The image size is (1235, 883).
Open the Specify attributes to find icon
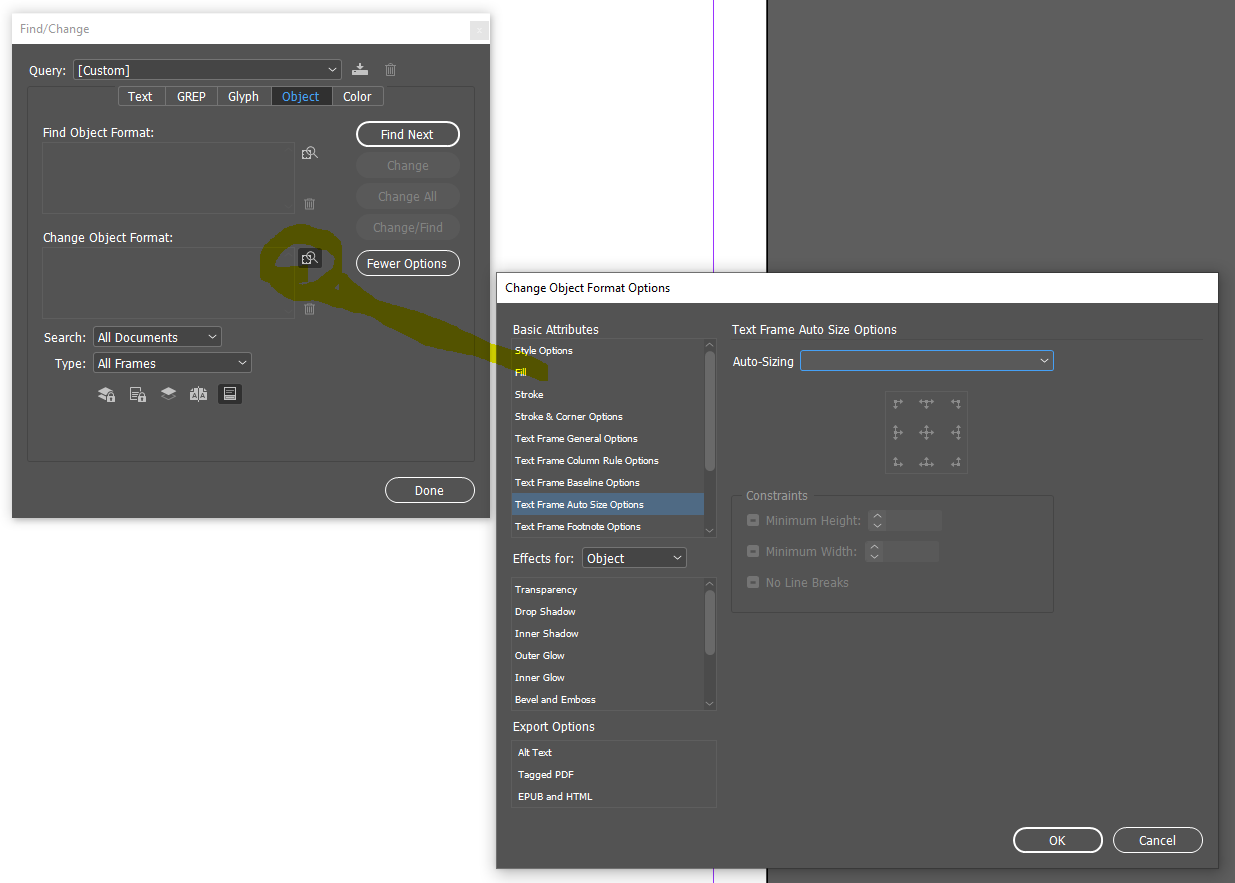310,152
